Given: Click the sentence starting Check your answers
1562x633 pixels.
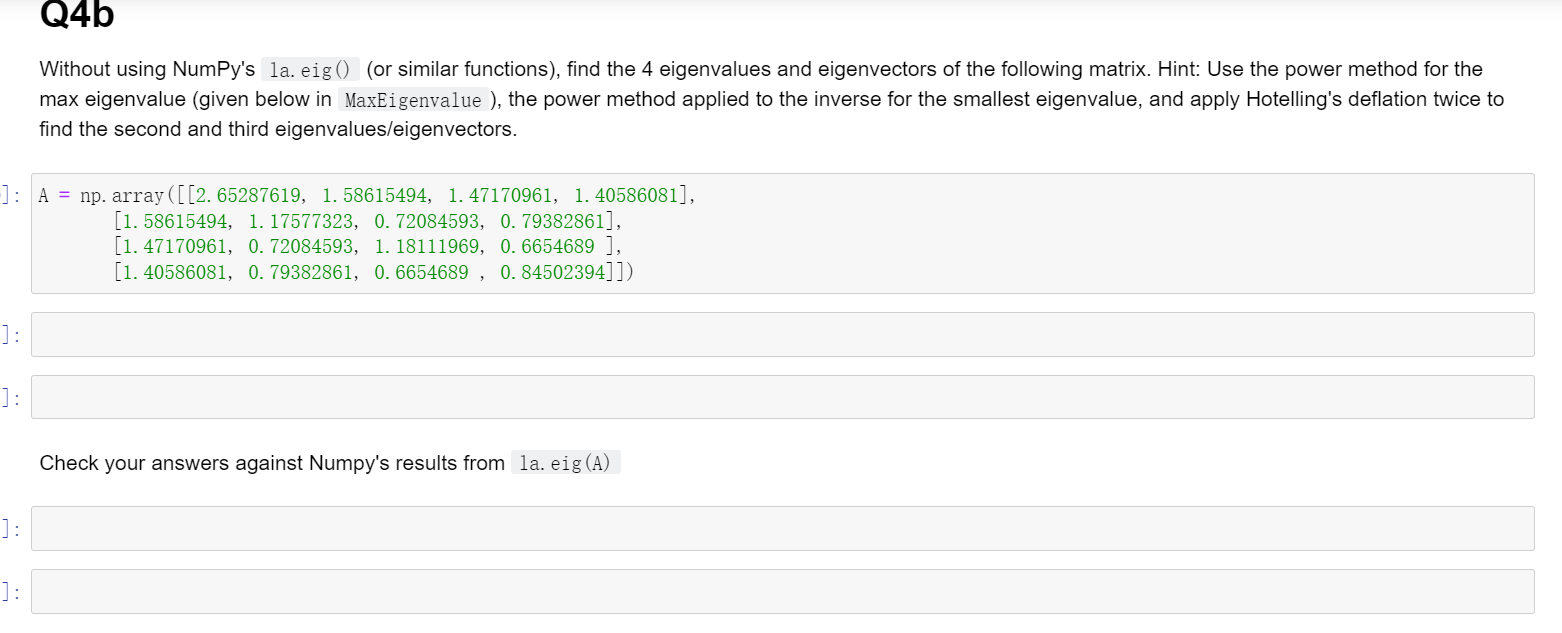Looking at the screenshot, I should tap(270, 462).
